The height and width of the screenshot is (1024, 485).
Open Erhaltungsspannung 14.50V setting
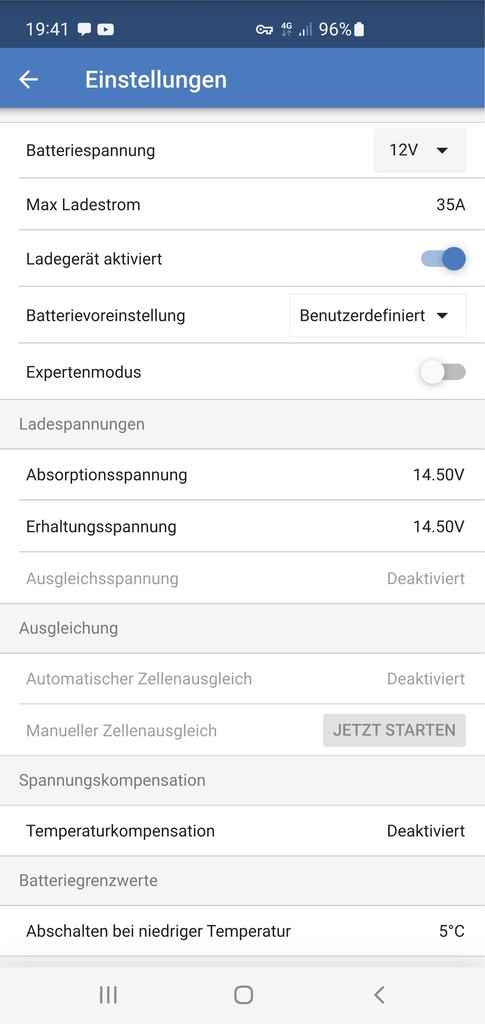tap(242, 526)
